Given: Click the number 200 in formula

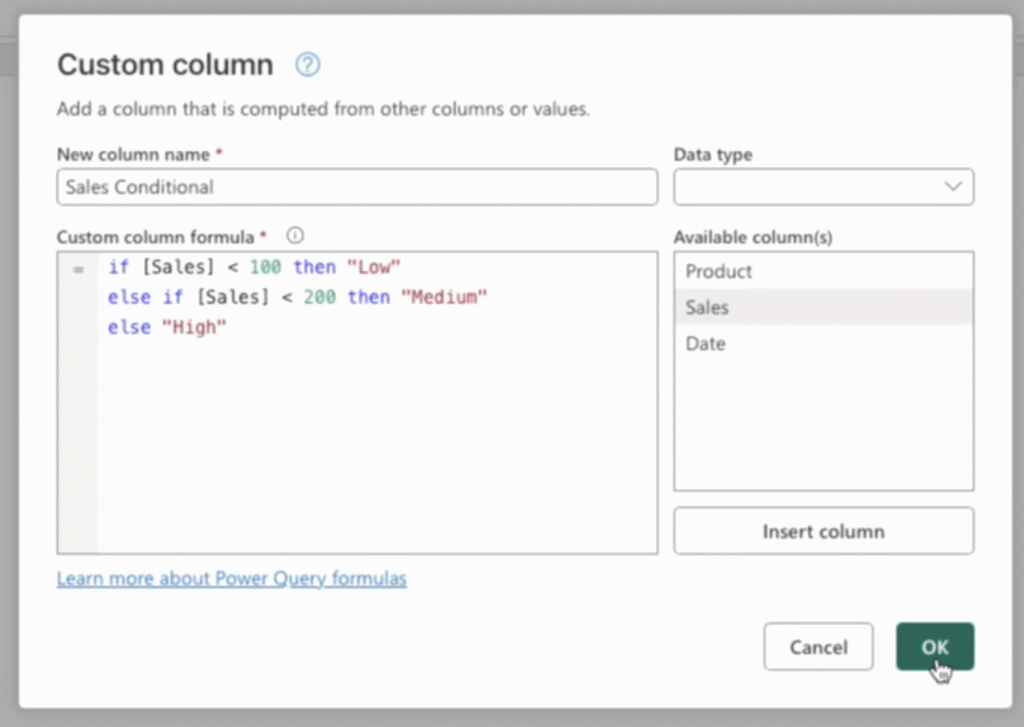Looking at the screenshot, I should [x=320, y=297].
